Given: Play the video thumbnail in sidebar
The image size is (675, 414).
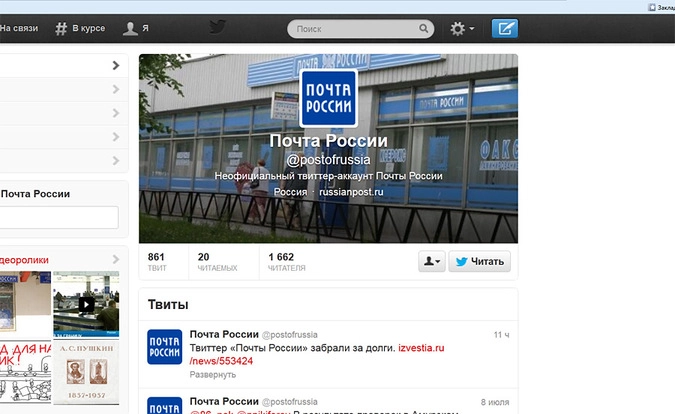Looking at the screenshot, I should (86, 304).
